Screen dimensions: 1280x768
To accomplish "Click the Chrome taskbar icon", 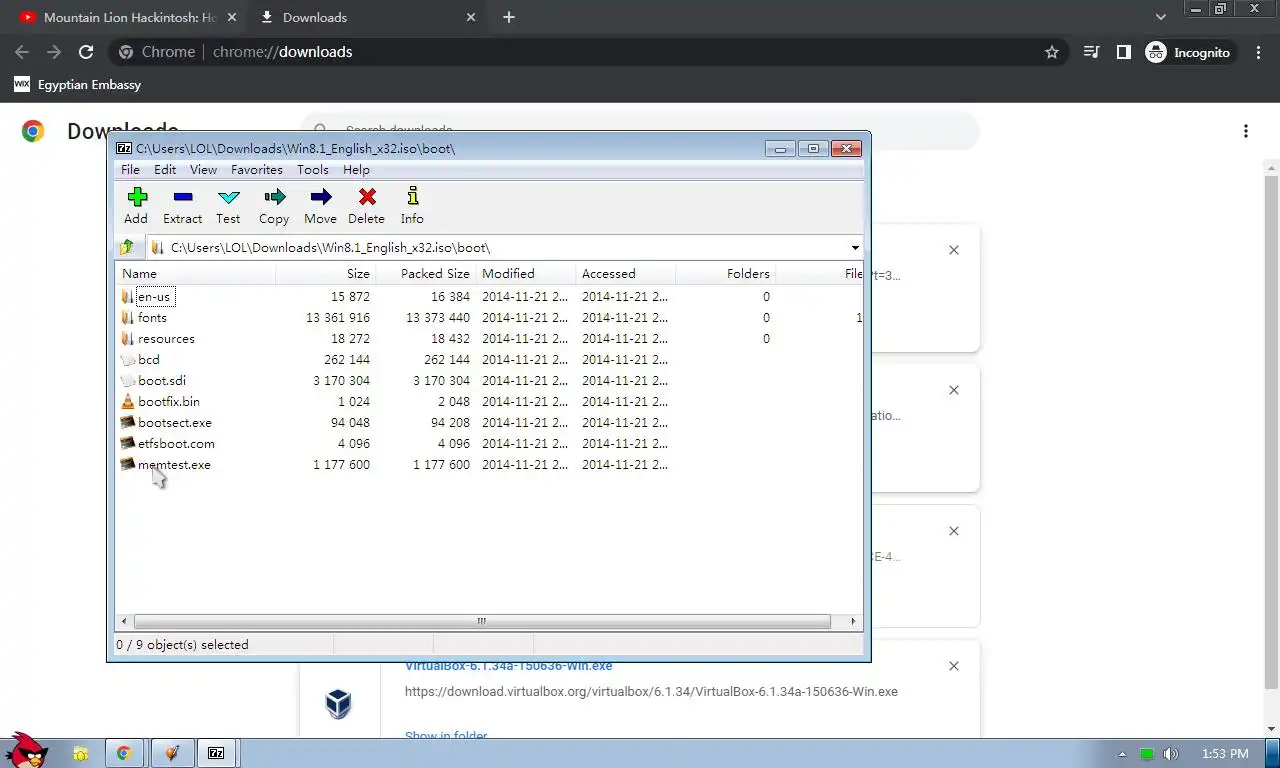I will [x=124, y=753].
